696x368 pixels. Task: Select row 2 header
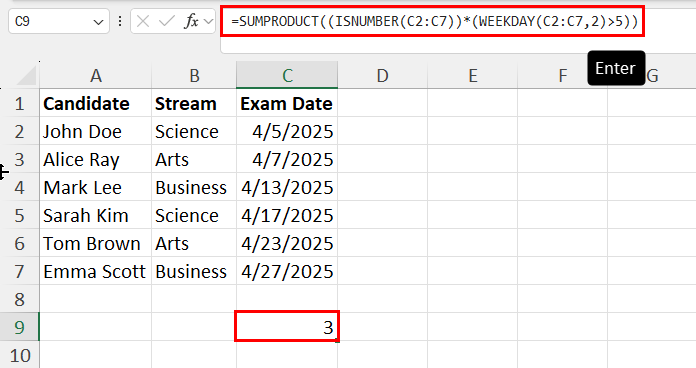[20, 131]
